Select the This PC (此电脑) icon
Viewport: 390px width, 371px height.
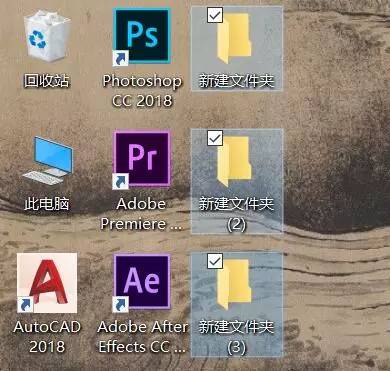point(48,160)
